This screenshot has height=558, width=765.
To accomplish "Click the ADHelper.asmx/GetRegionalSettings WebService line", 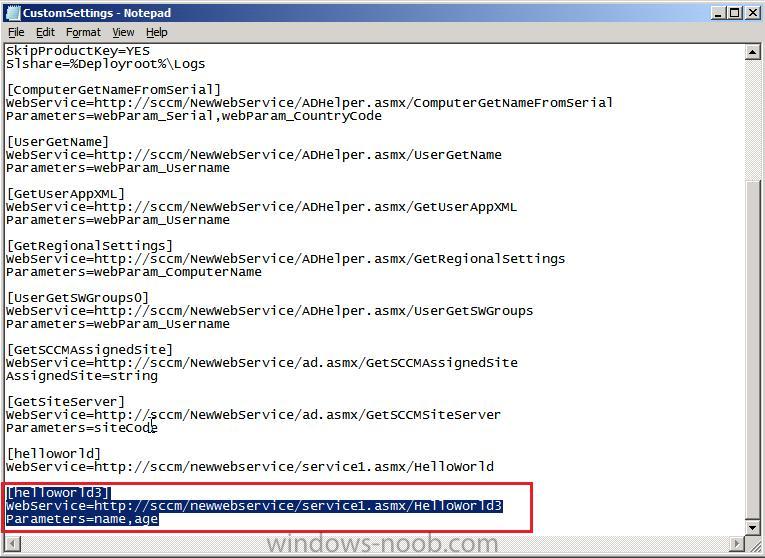I will click(x=285, y=259).
